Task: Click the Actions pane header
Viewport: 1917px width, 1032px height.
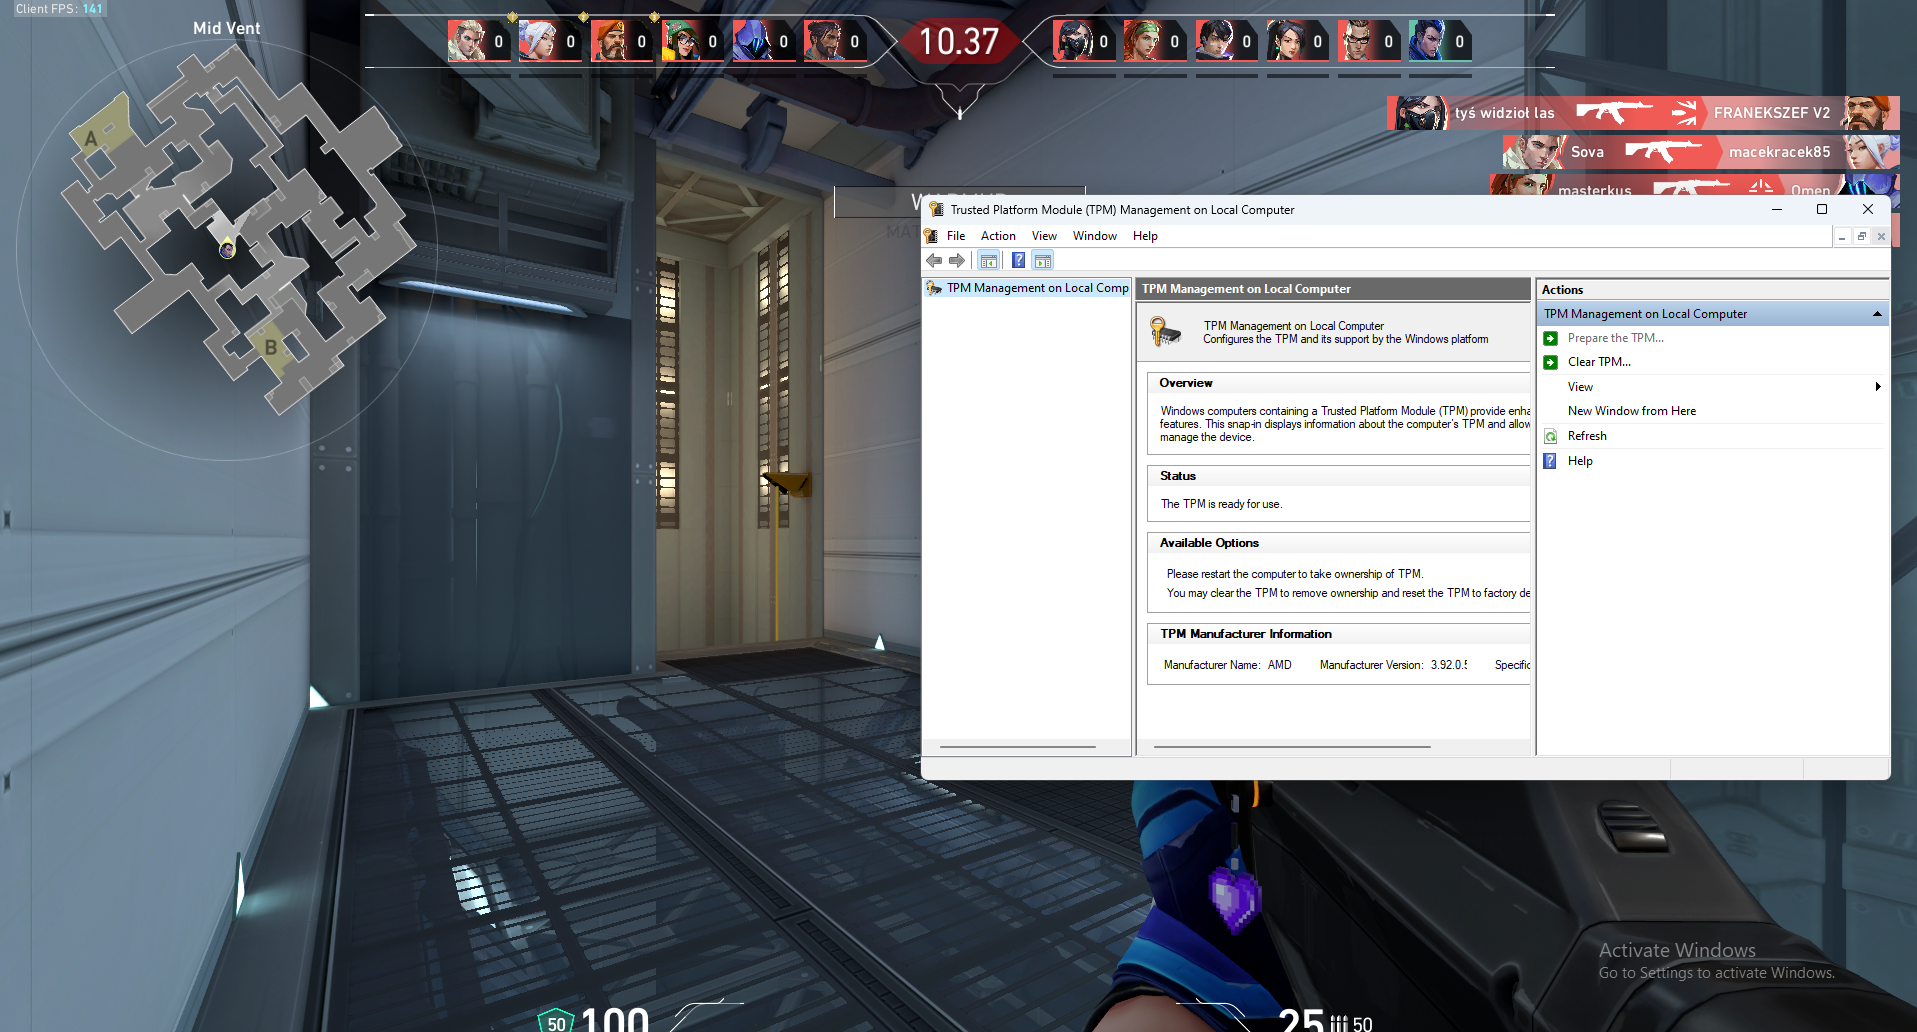Action: coord(1712,290)
